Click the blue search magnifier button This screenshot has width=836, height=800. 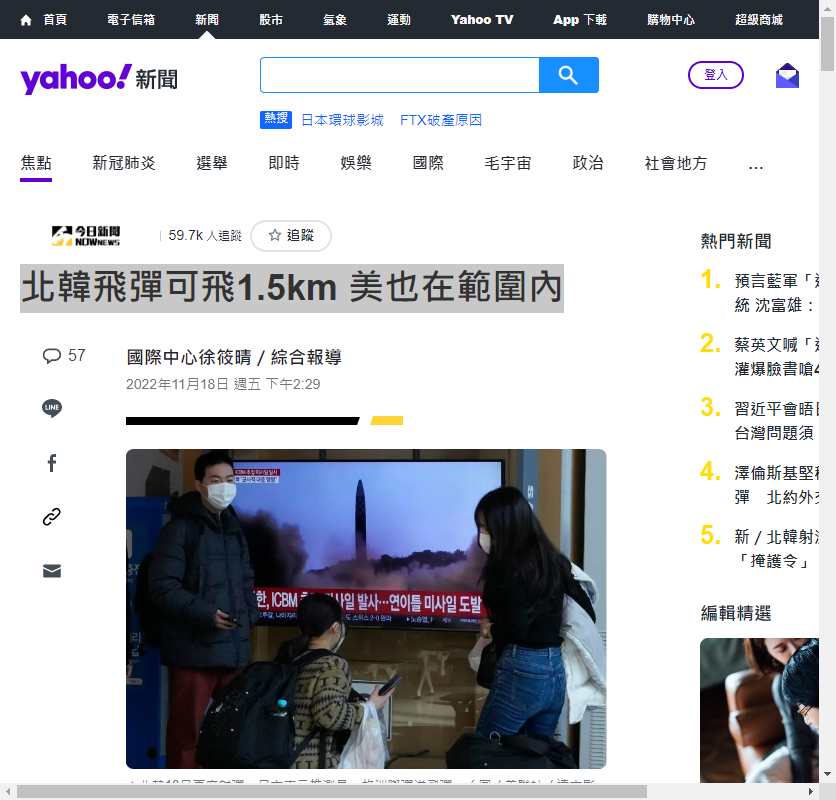tap(568, 75)
